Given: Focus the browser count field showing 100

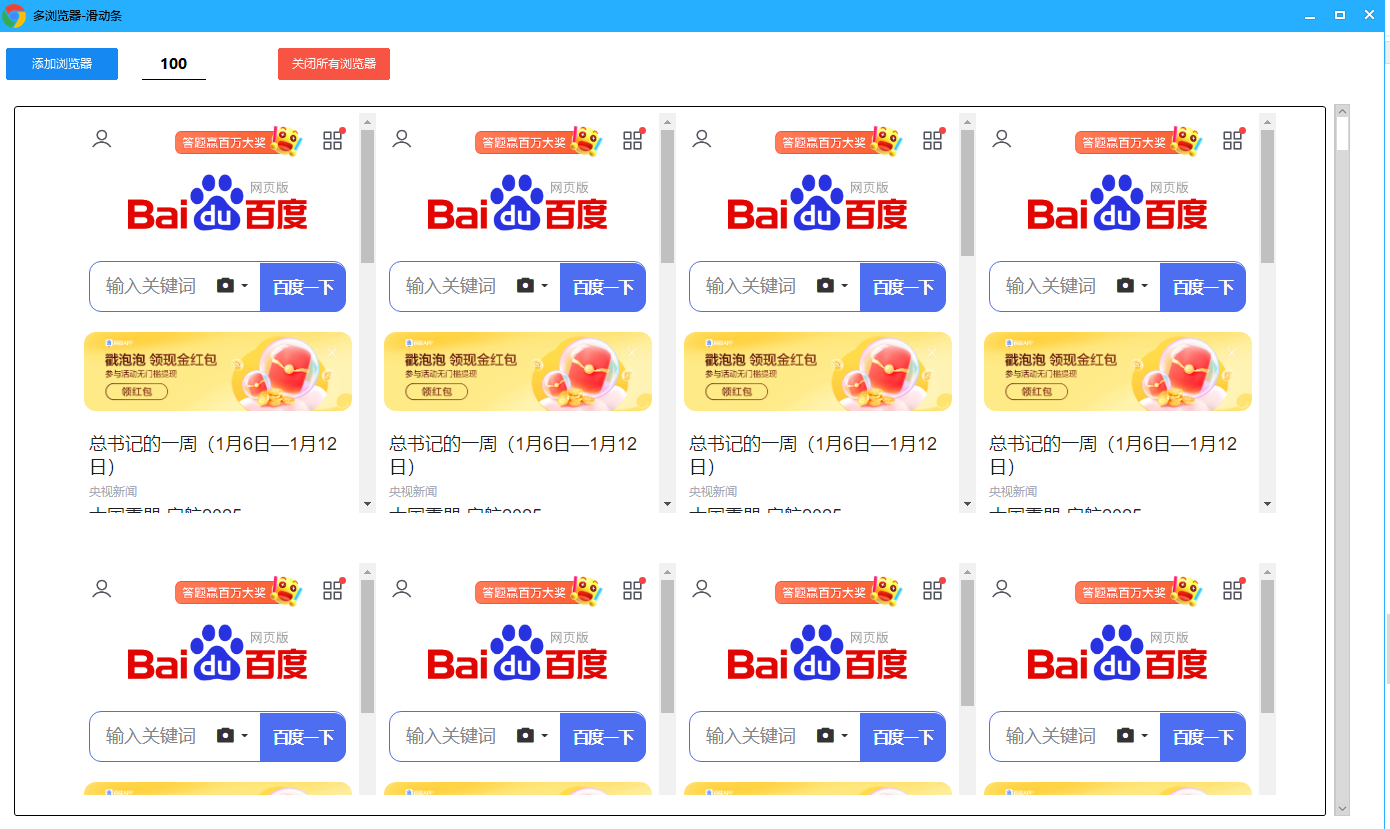Looking at the screenshot, I should 174,64.
